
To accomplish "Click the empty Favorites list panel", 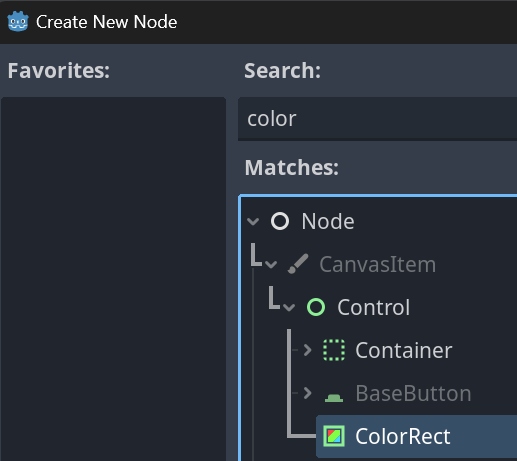I will point(113,279).
